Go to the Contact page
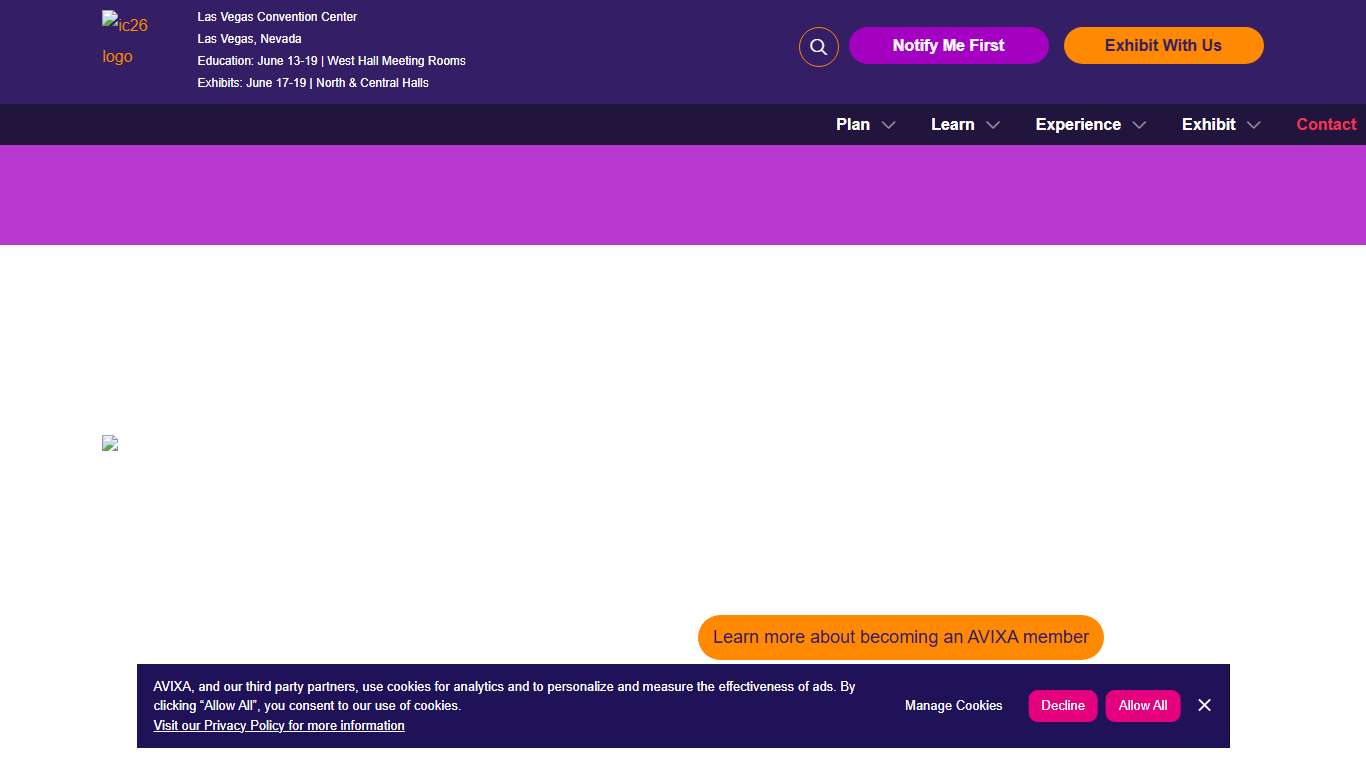 click(1326, 124)
